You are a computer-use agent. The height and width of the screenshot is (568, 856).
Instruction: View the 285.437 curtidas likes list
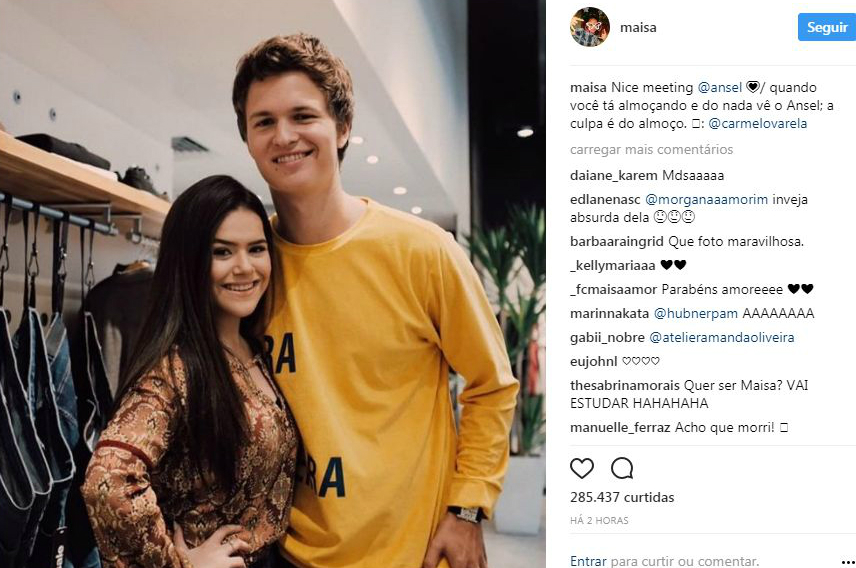click(622, 498)
